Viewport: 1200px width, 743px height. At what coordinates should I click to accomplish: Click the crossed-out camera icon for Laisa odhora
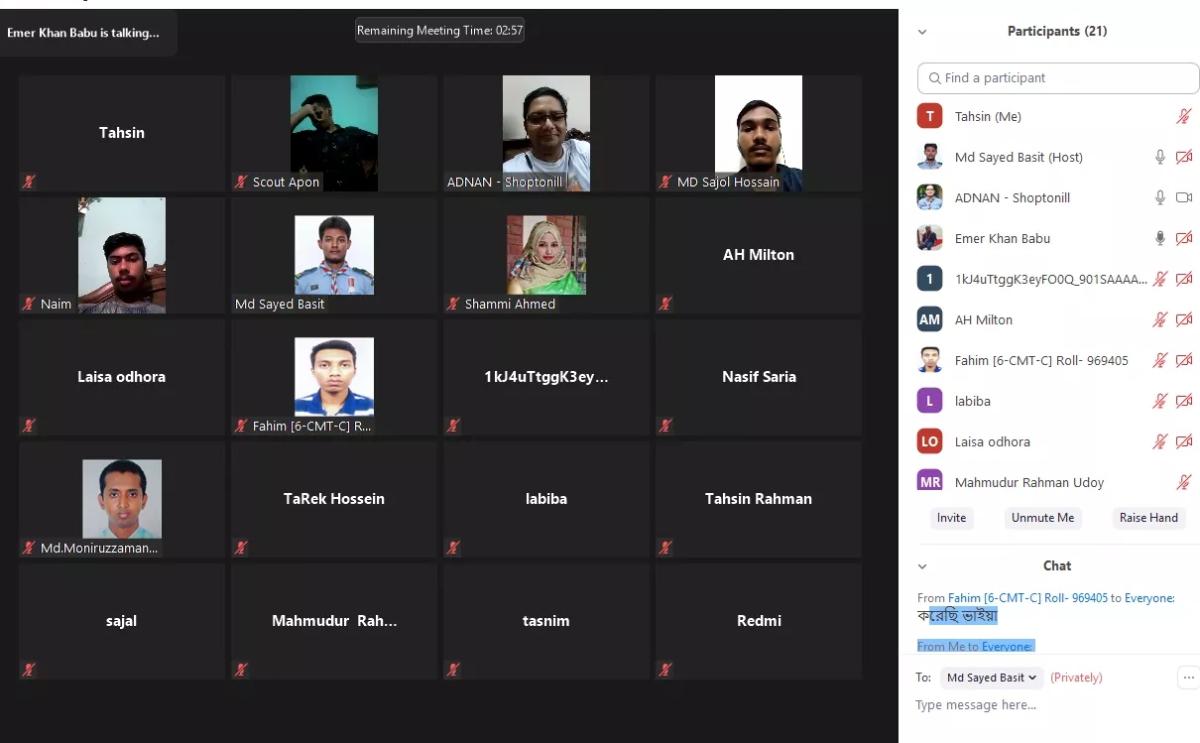1184,442
